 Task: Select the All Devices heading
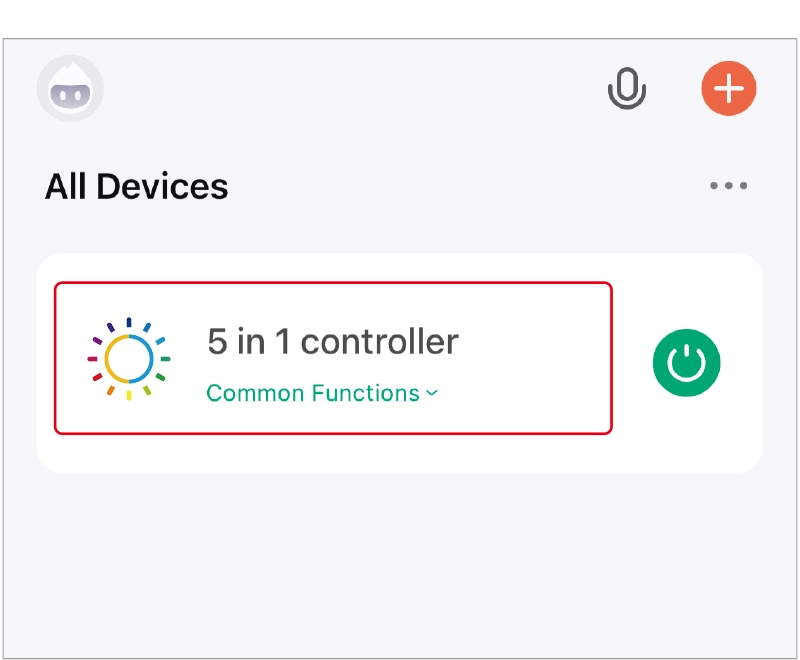(137, 187)
